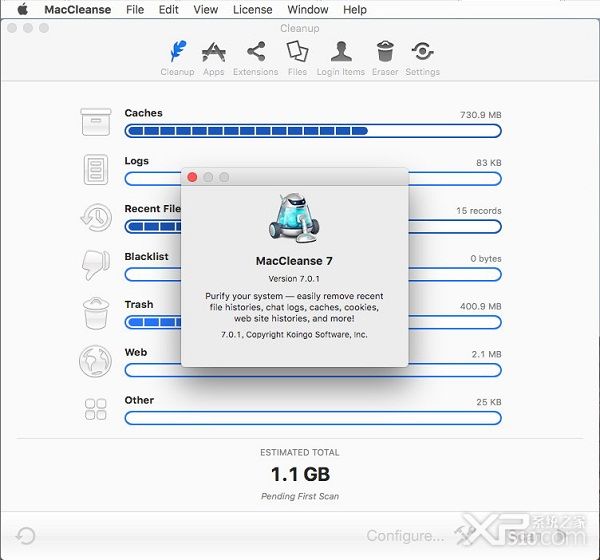Open the Settings section
Viewport: 600px width, 560px height.
click(422, 58)
